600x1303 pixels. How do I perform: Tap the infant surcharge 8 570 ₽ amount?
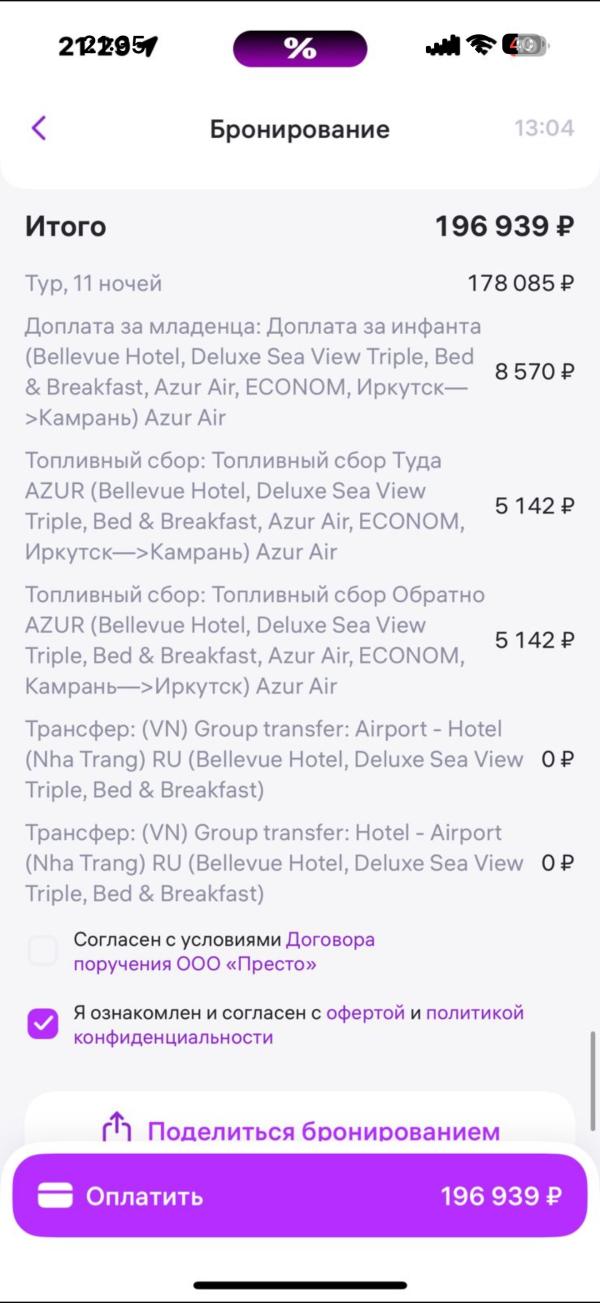click(535, 372)
